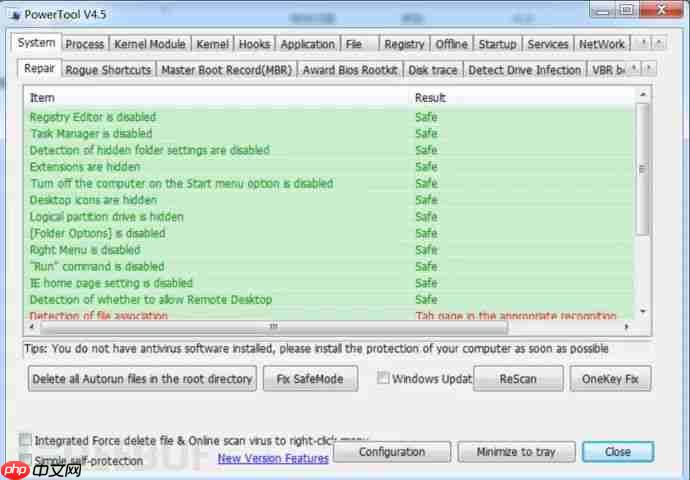The image size is (690, 480).
Task: Click the Minimize to tray button
Action: click(x=516, y=452)
